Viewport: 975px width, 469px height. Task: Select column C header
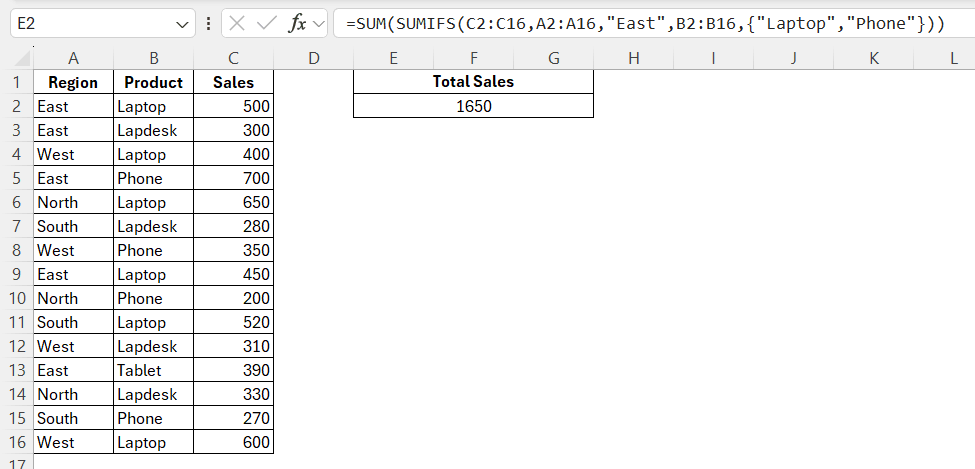click(233, 59)
